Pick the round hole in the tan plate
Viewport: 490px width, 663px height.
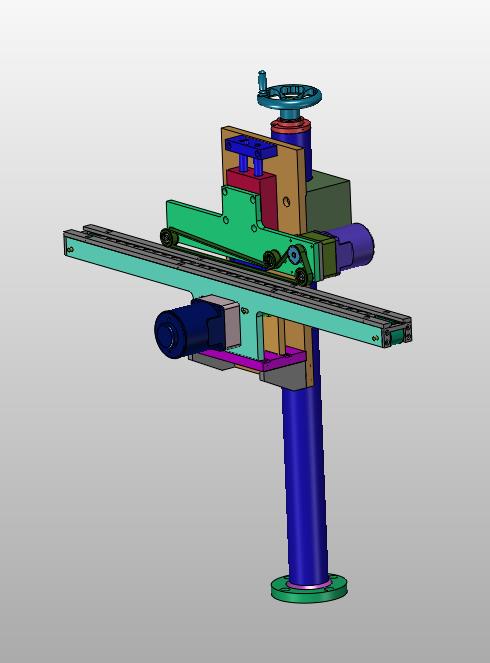click(x=287, y=202)
